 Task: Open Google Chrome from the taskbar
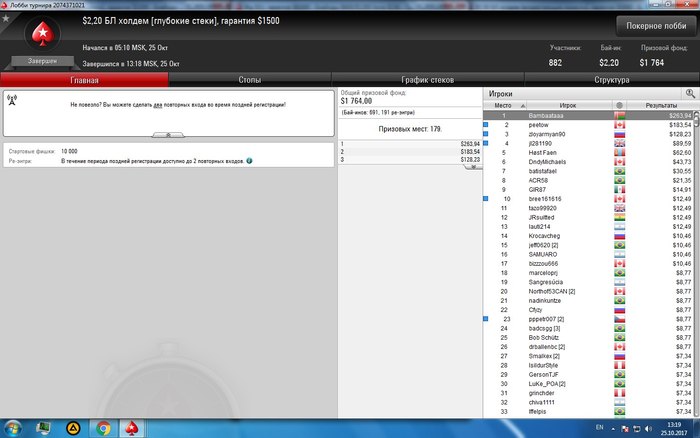coord(103,429)
